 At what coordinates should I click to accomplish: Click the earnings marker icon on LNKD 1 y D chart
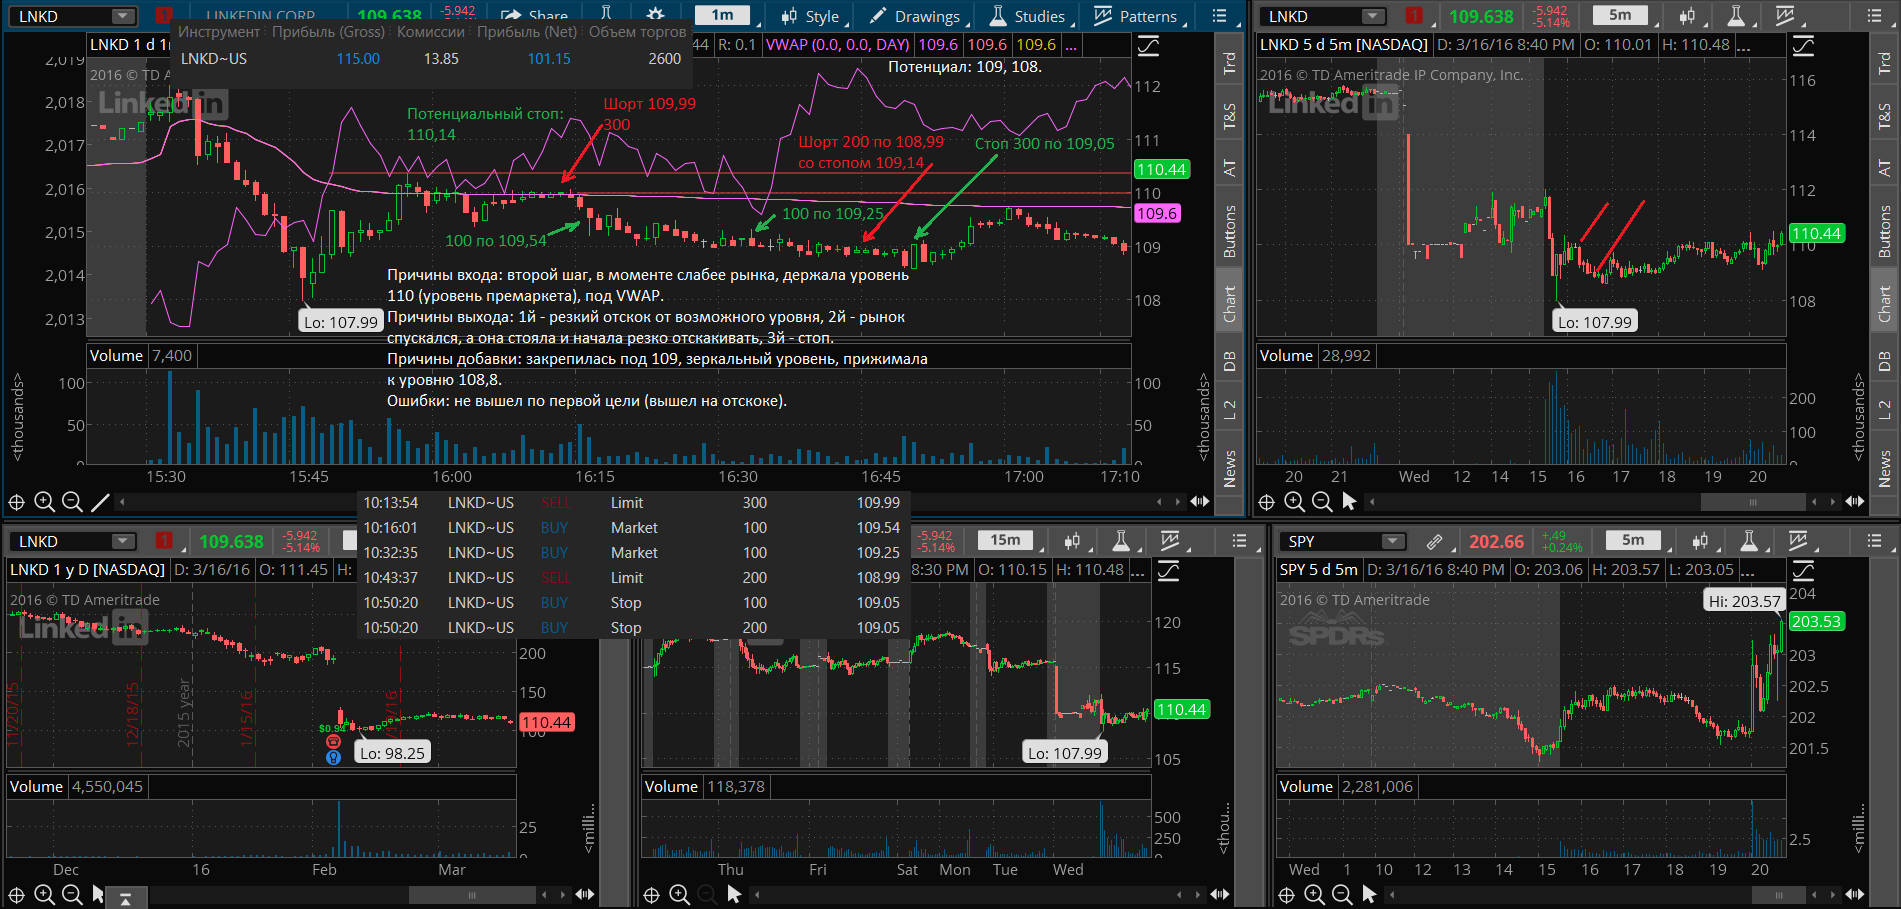pyautogui.click(x=334, y=742)
